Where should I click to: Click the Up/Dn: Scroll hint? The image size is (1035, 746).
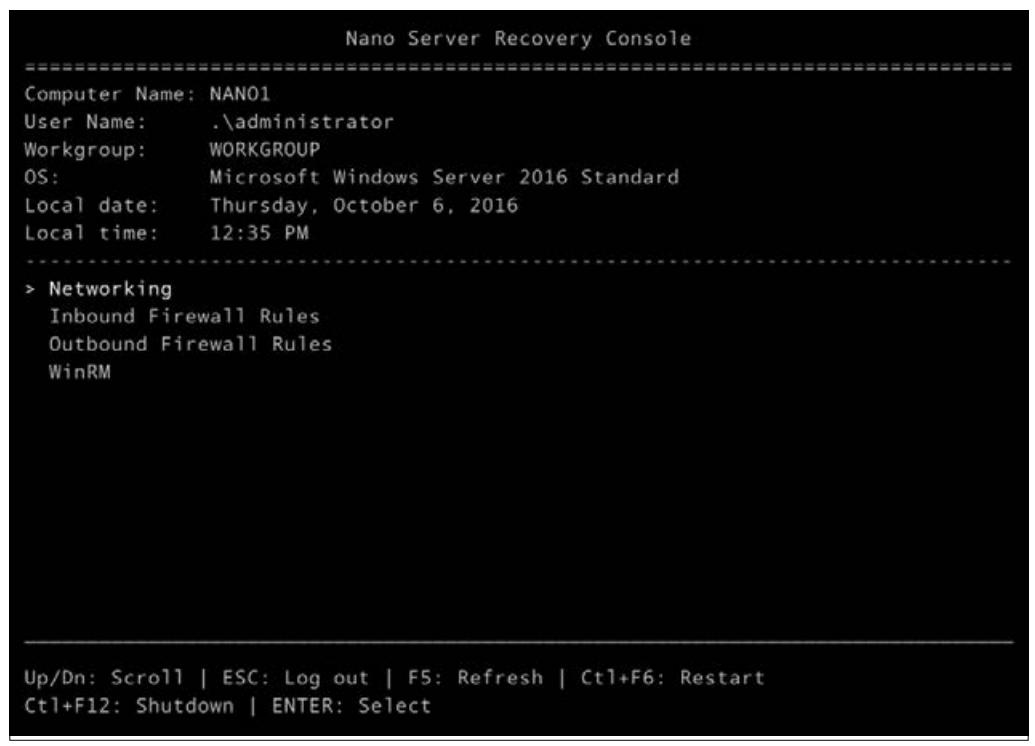(104, 678)
